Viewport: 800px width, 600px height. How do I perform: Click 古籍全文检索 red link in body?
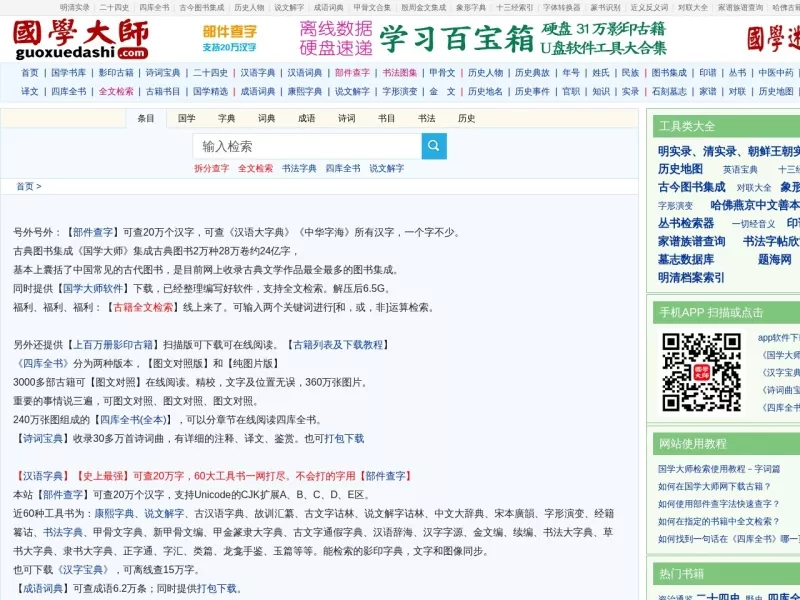click(x=143, y=308)
